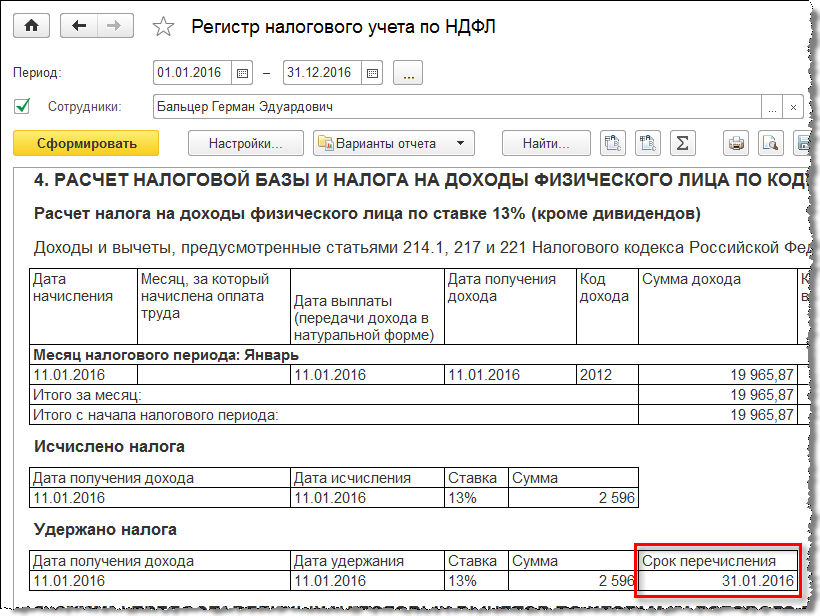
Task: Open the Настройки... settings button
Action: [245, 143]
